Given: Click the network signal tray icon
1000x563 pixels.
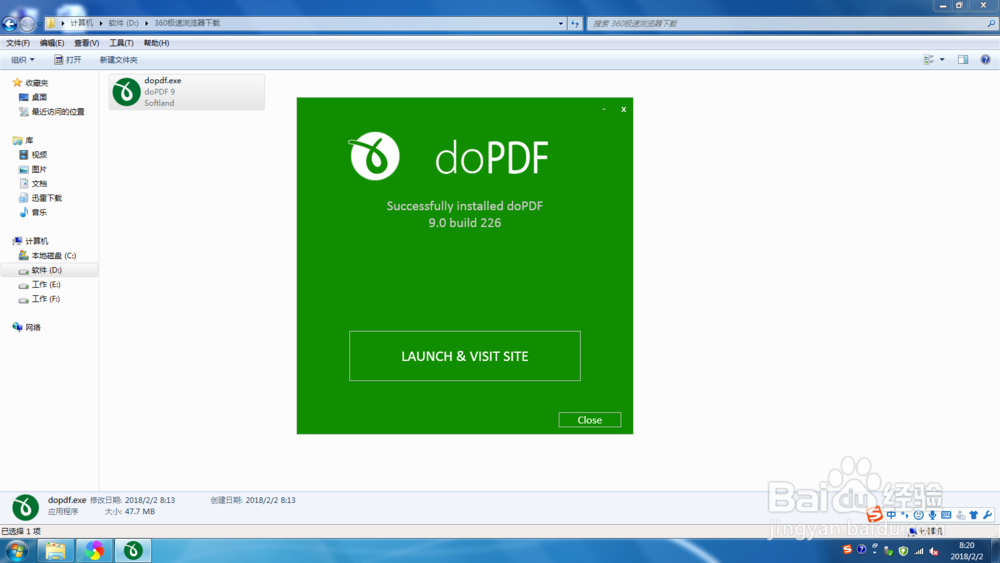Looking at the screenshot, I should (x=918, y=551).
